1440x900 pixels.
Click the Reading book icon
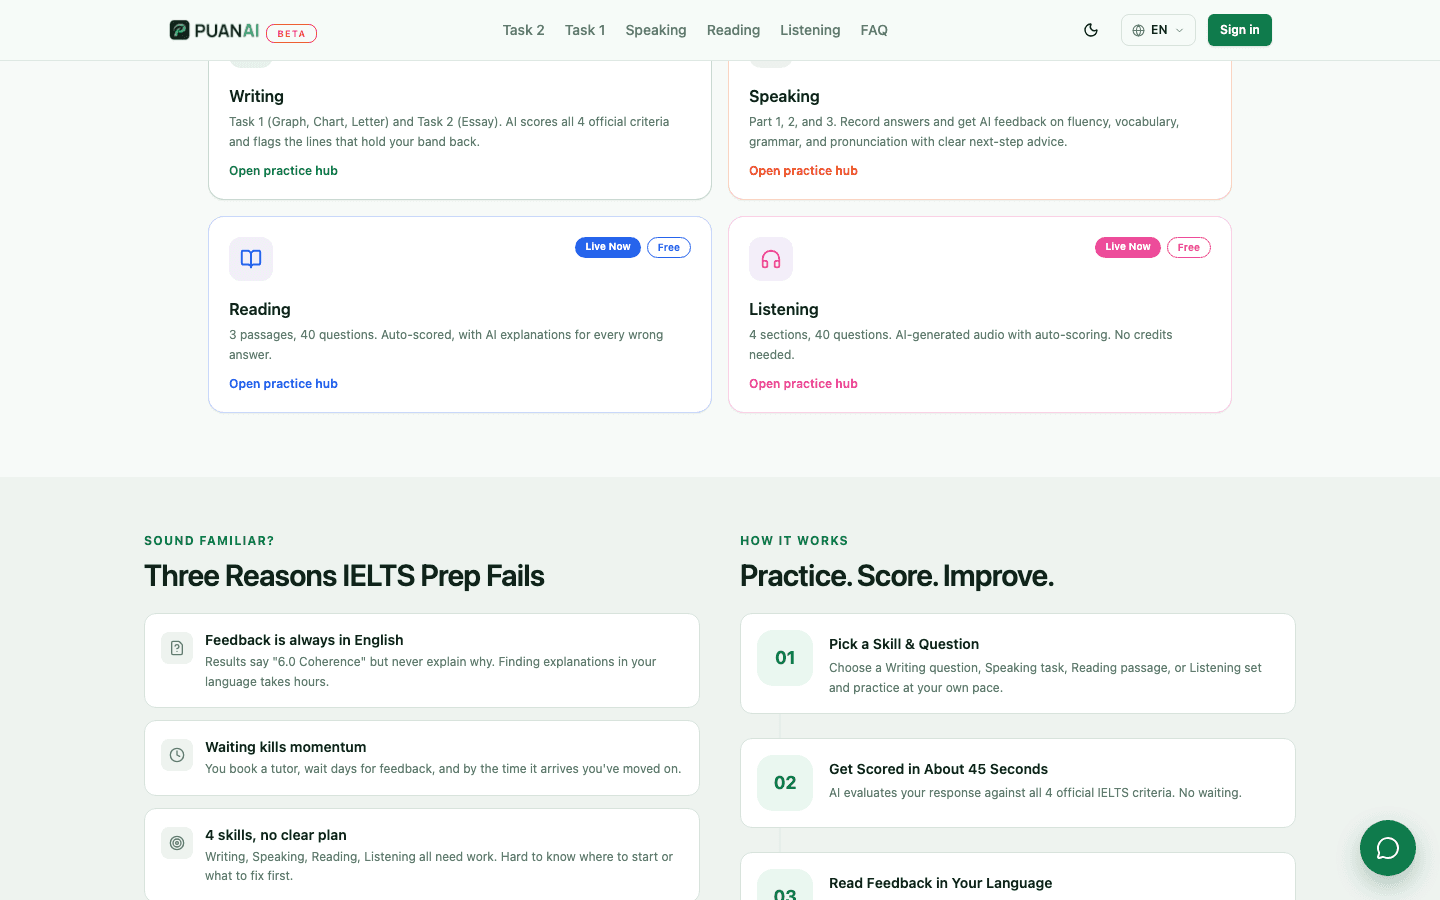point(251,259)
